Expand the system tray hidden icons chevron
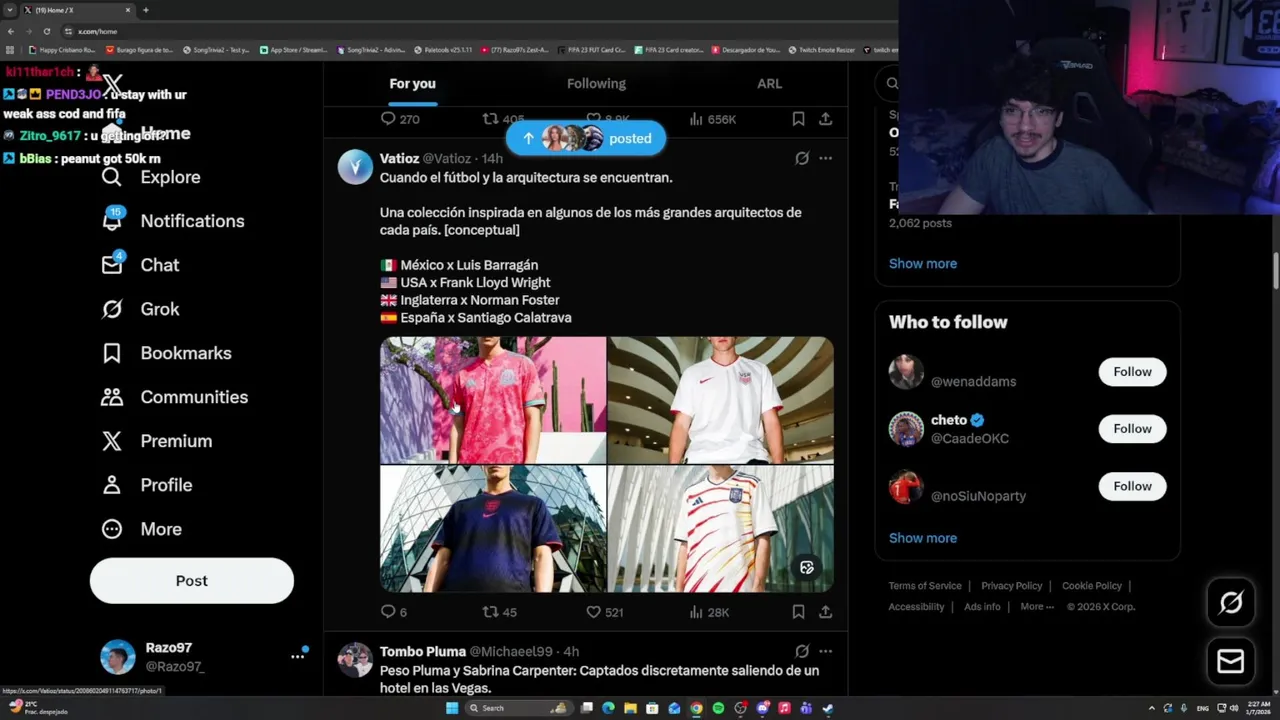The height and width of the screenshot is (720, 1280). [x=1151, y=708]
